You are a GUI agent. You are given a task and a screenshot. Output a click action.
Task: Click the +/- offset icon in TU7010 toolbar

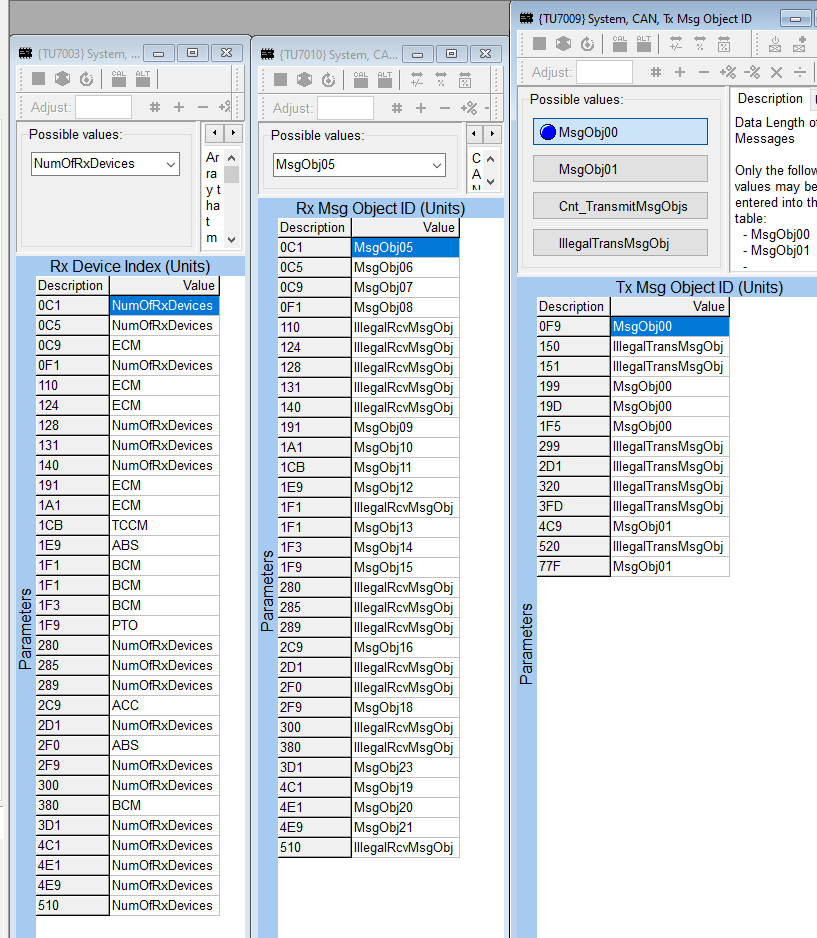pos(417,80)
